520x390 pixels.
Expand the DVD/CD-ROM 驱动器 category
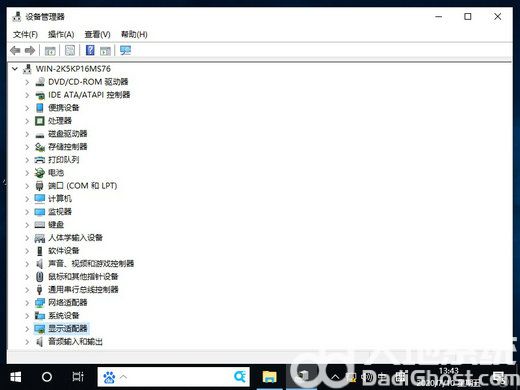[x=27, y=82]
